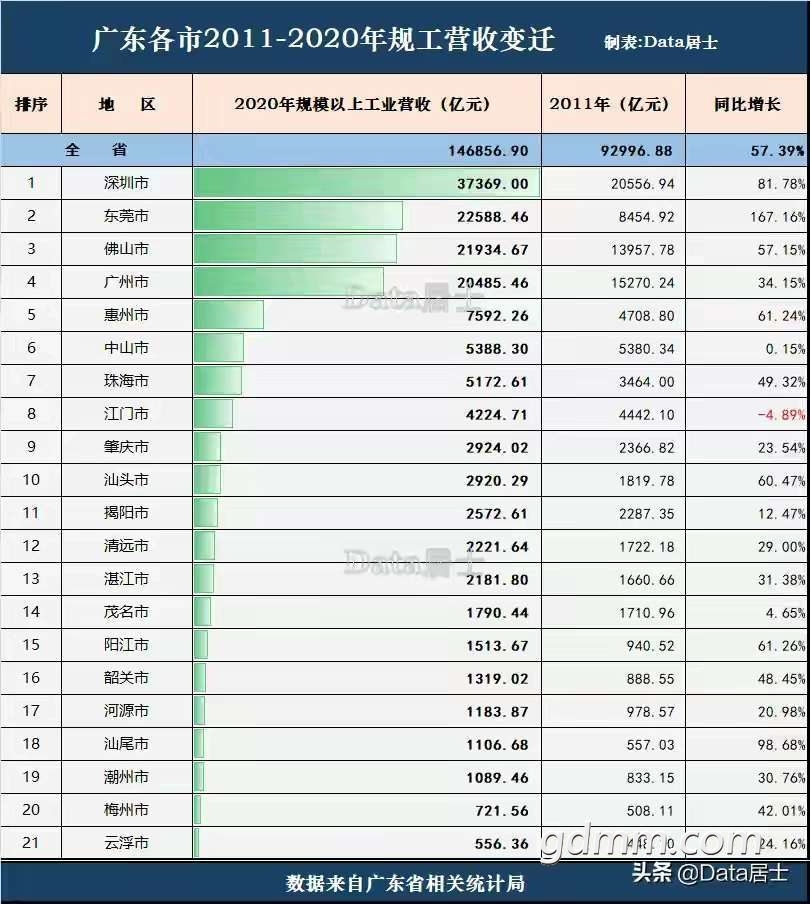Select the 茂名市 cell
The image size is (810, 904).
point(126,611)
